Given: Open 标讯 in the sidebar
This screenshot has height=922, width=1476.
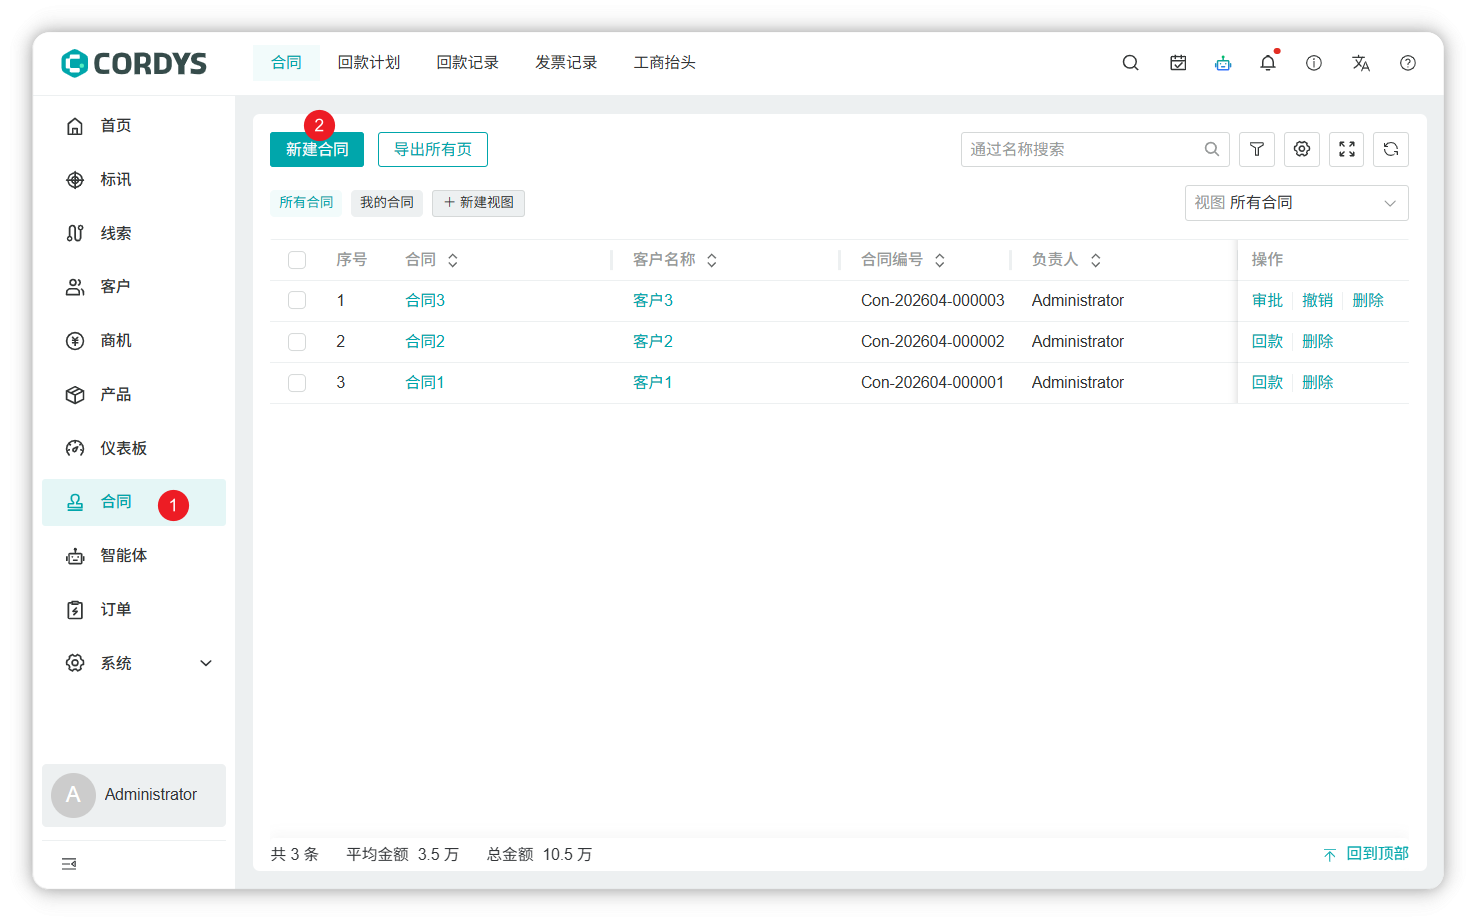Looking at the screenshot, I should [x=134, y=180].
